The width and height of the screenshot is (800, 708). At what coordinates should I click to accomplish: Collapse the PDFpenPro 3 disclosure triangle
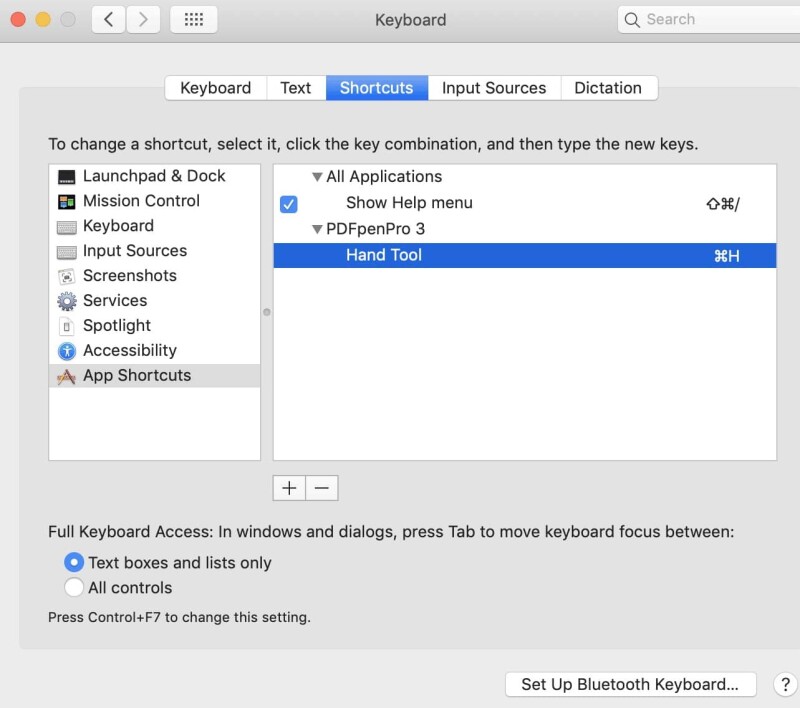[316, 229]
